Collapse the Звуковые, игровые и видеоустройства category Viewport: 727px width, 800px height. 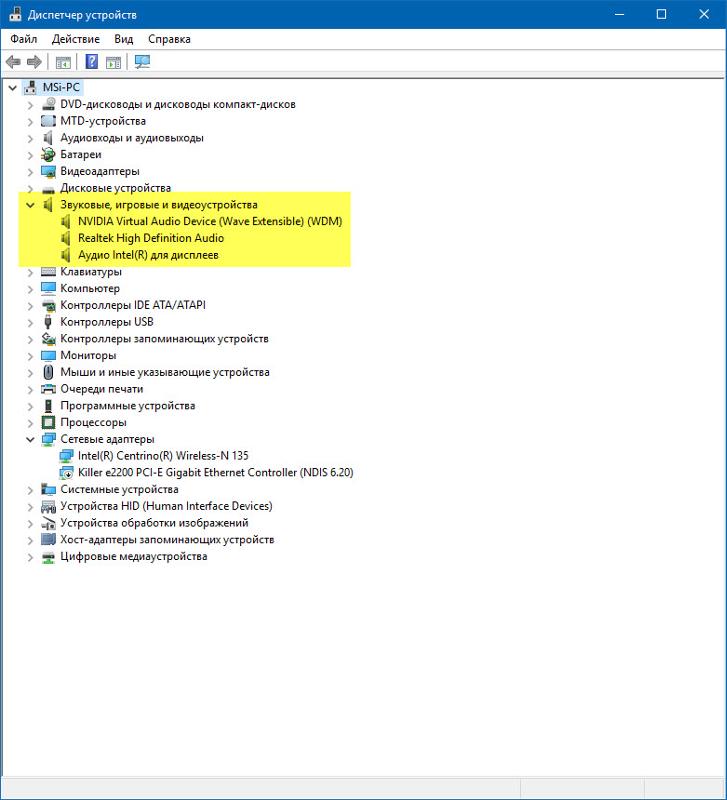(x=30, y=204)
